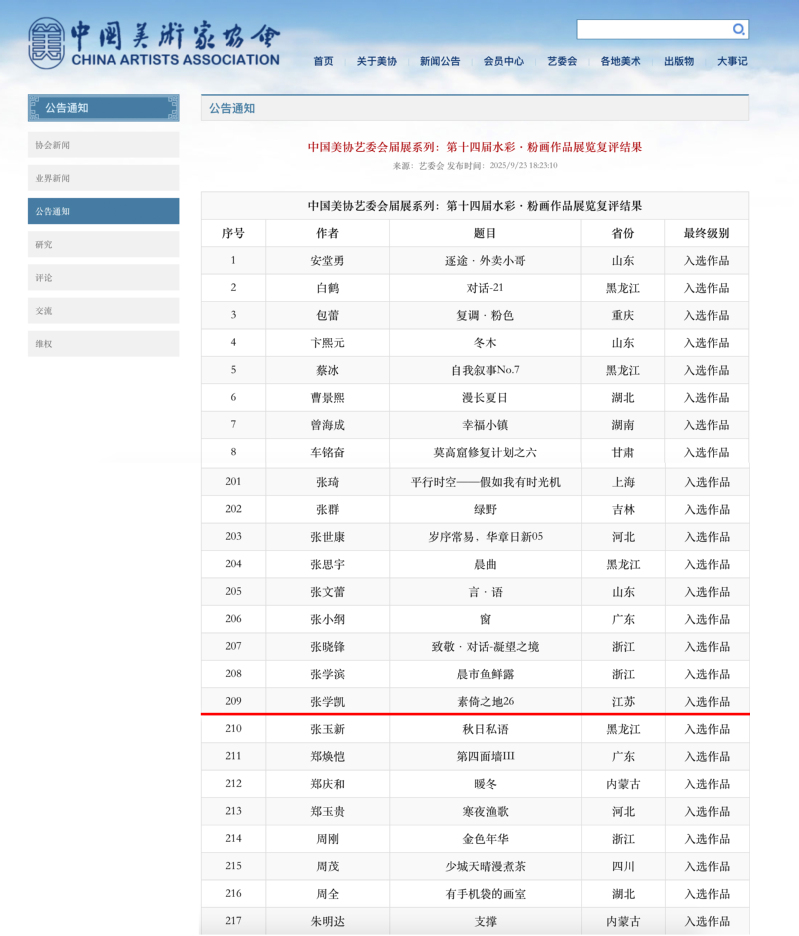Click the red article title heading
Viewport: 799px width, 936px height.
pos(474,147)
